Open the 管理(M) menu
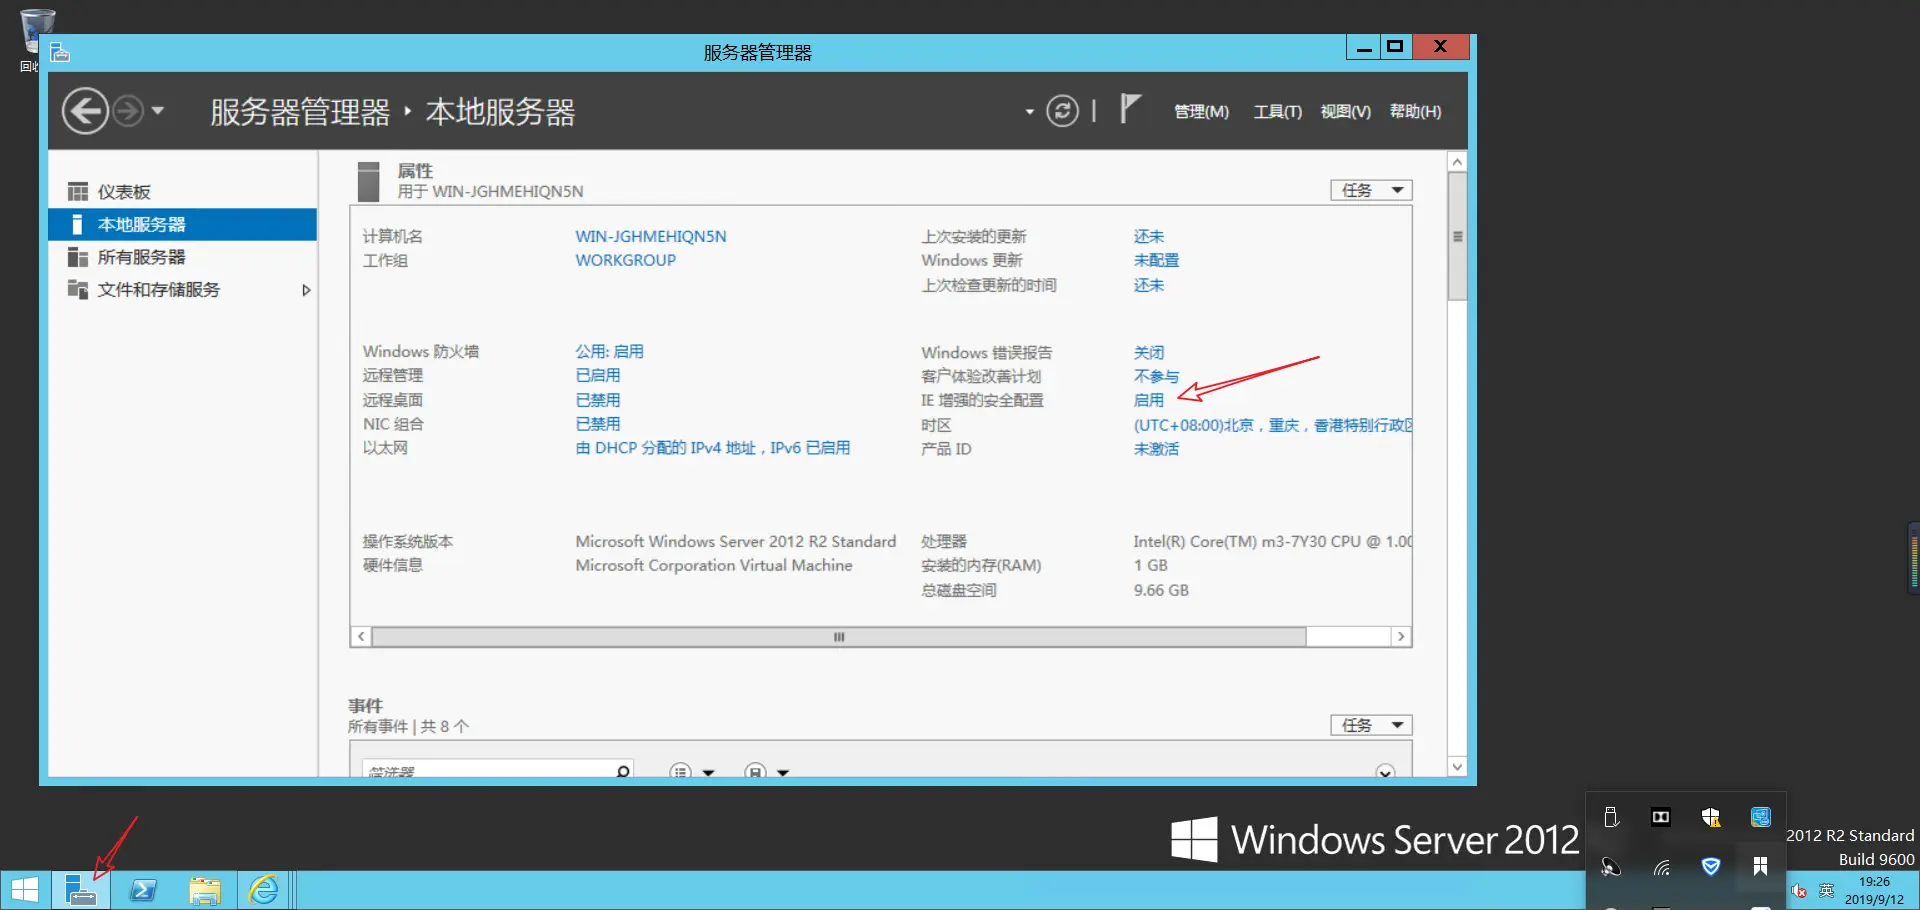 (x=1201, y=112)
